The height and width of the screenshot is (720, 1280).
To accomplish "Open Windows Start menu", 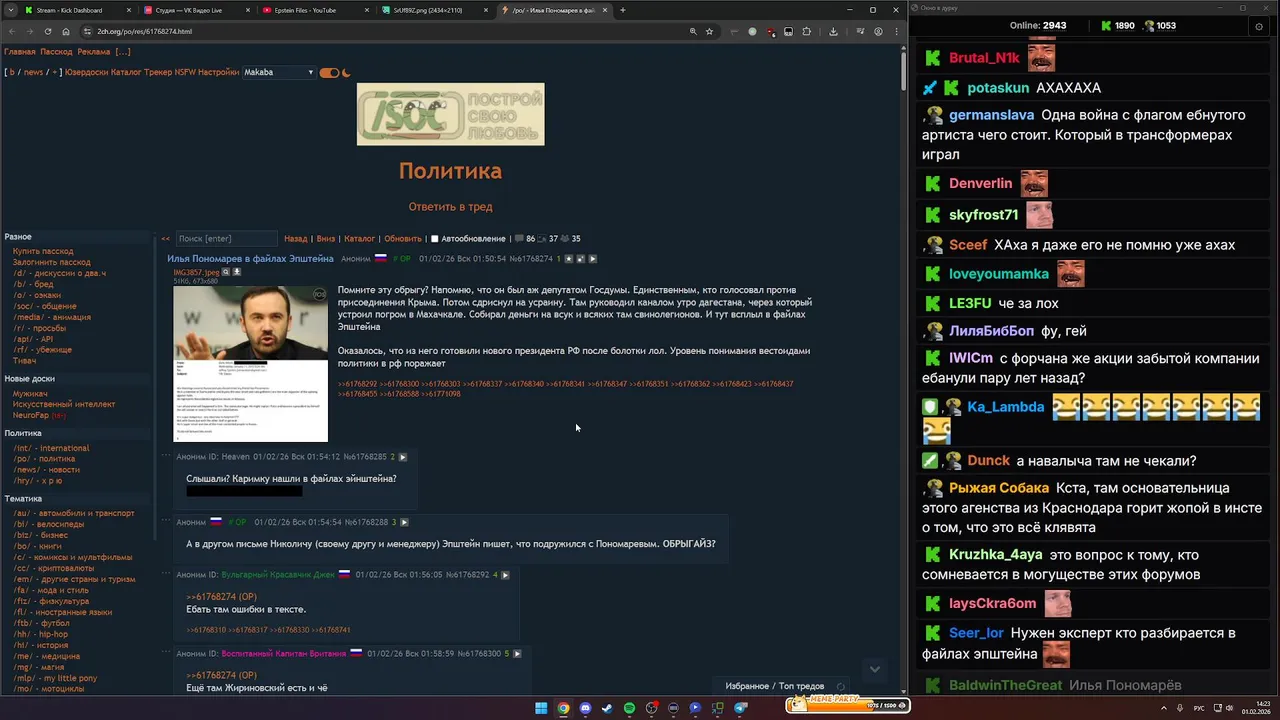I will pyautogui.click(x=541, y=708).
